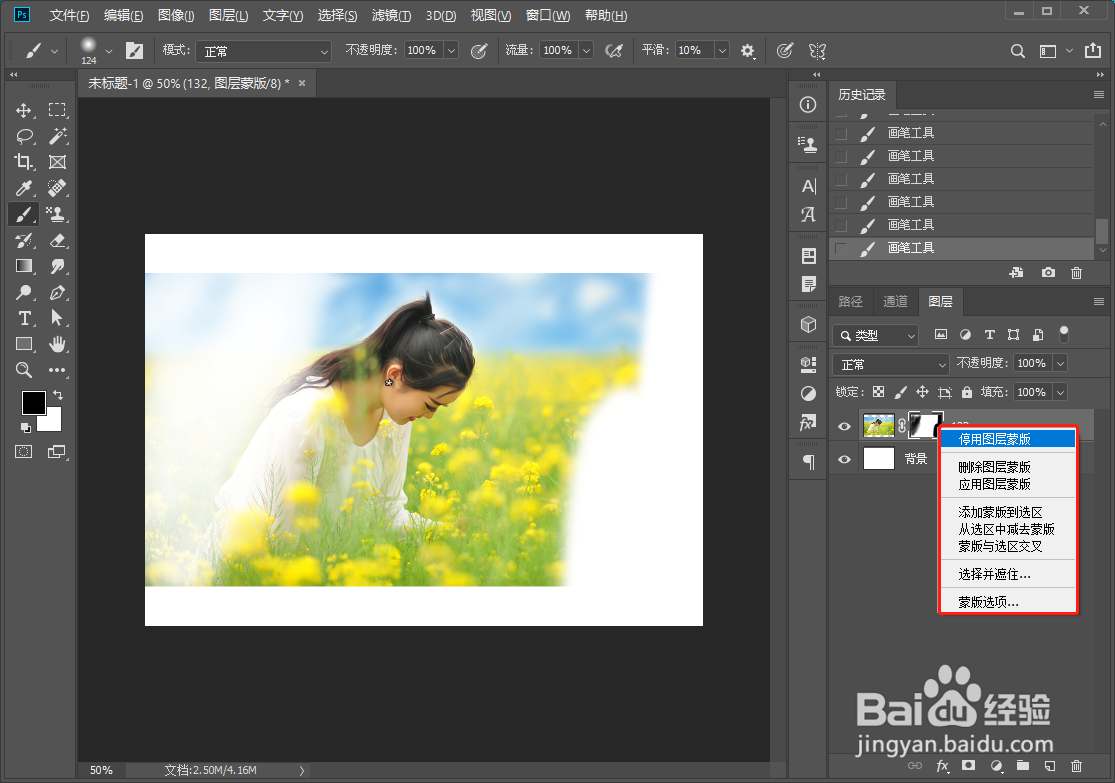Choose 蒙版选项... in context menu
1115x783 pixels.
tap(1007, 602)
